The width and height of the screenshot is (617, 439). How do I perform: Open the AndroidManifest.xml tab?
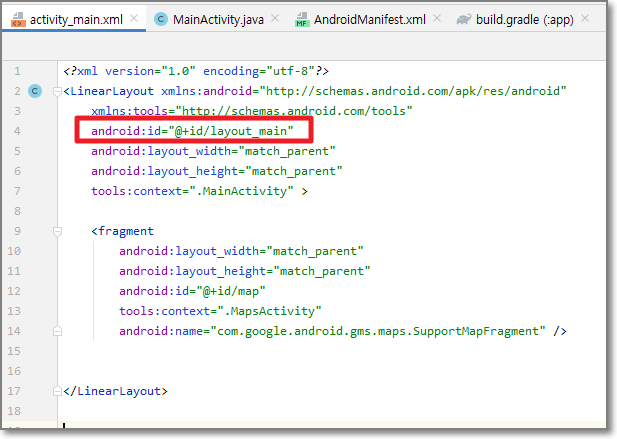[x=369, y=19]
